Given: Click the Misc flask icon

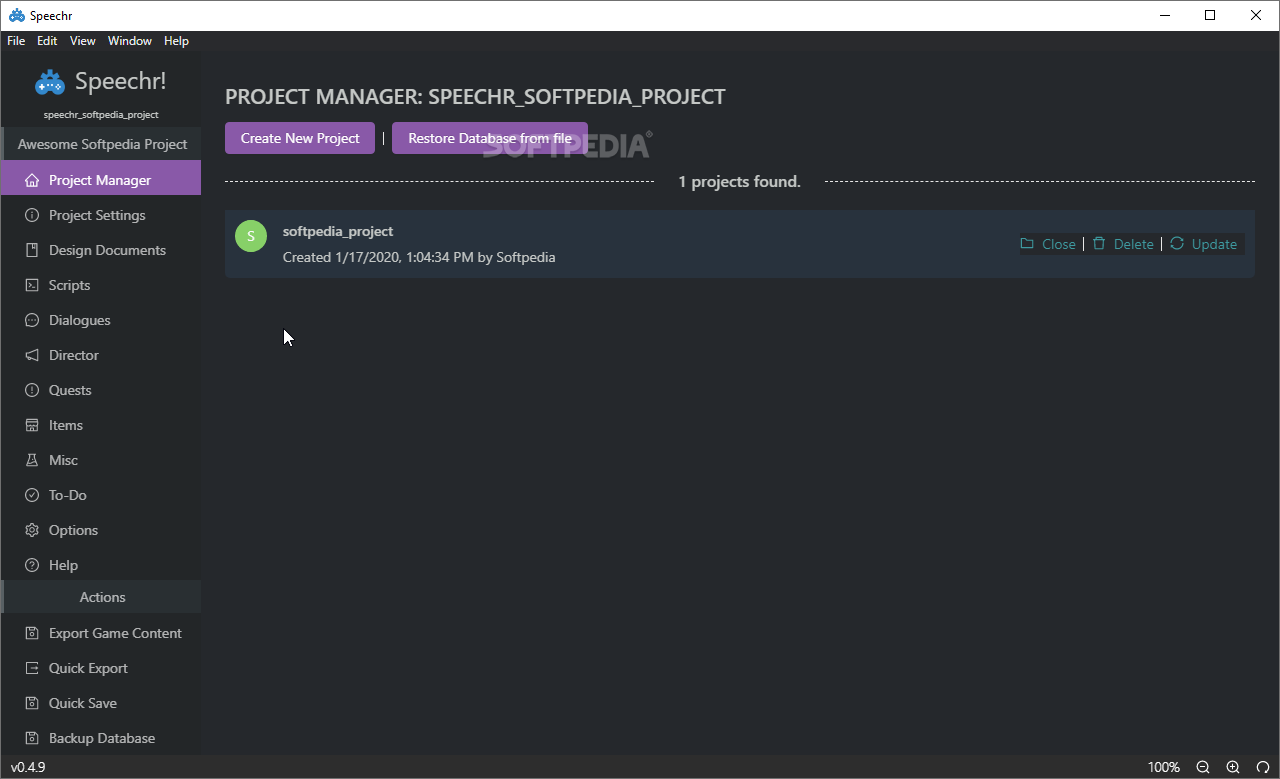Looking at the screenshot, I should pyautogui.click(x=32, y=460).
